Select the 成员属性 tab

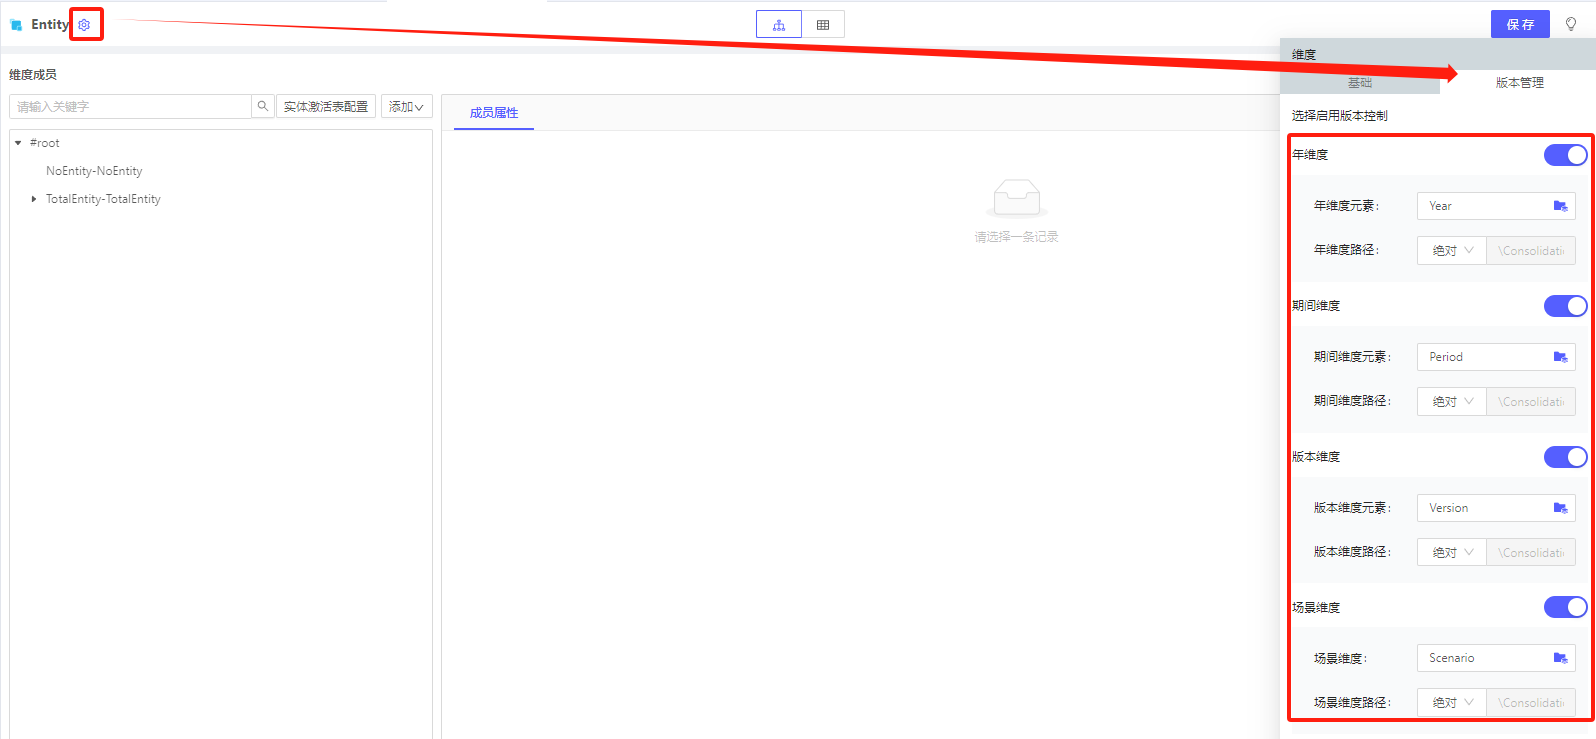pos(494,113)
